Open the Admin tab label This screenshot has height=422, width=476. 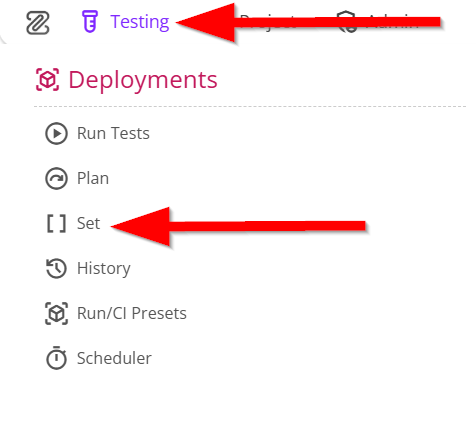[392, 22]
